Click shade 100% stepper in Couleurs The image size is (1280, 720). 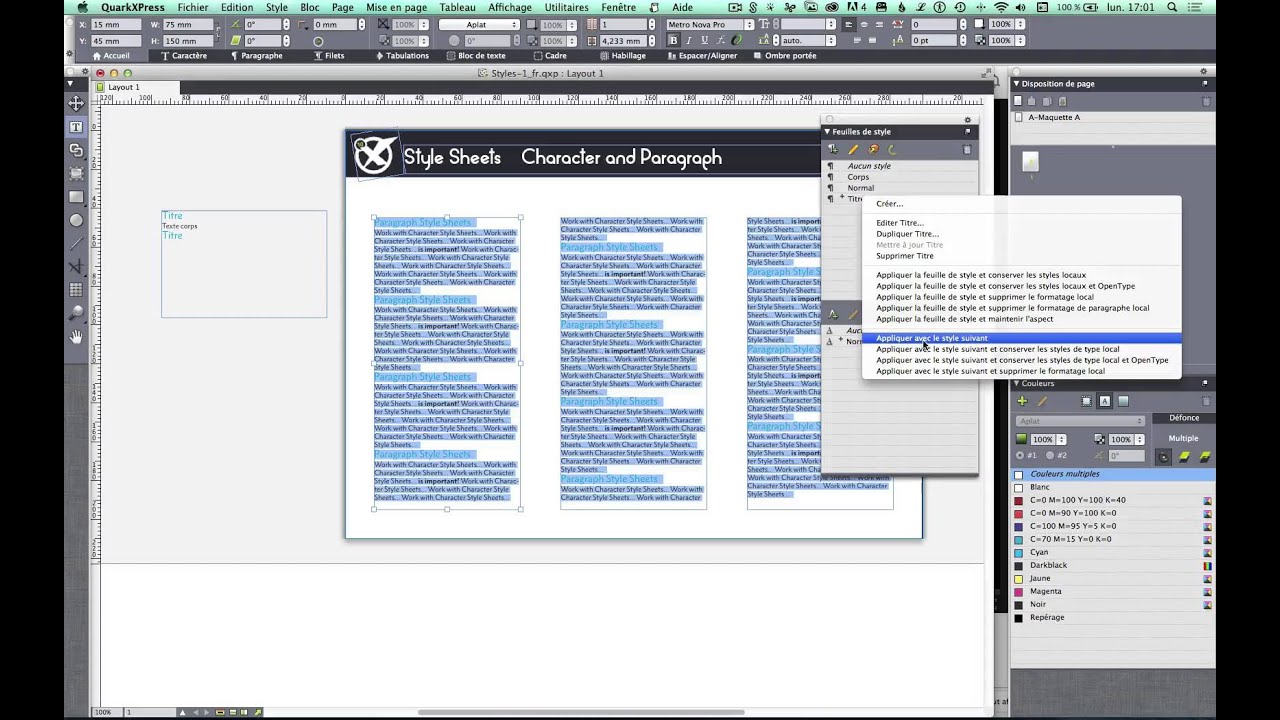[1060, 439]
